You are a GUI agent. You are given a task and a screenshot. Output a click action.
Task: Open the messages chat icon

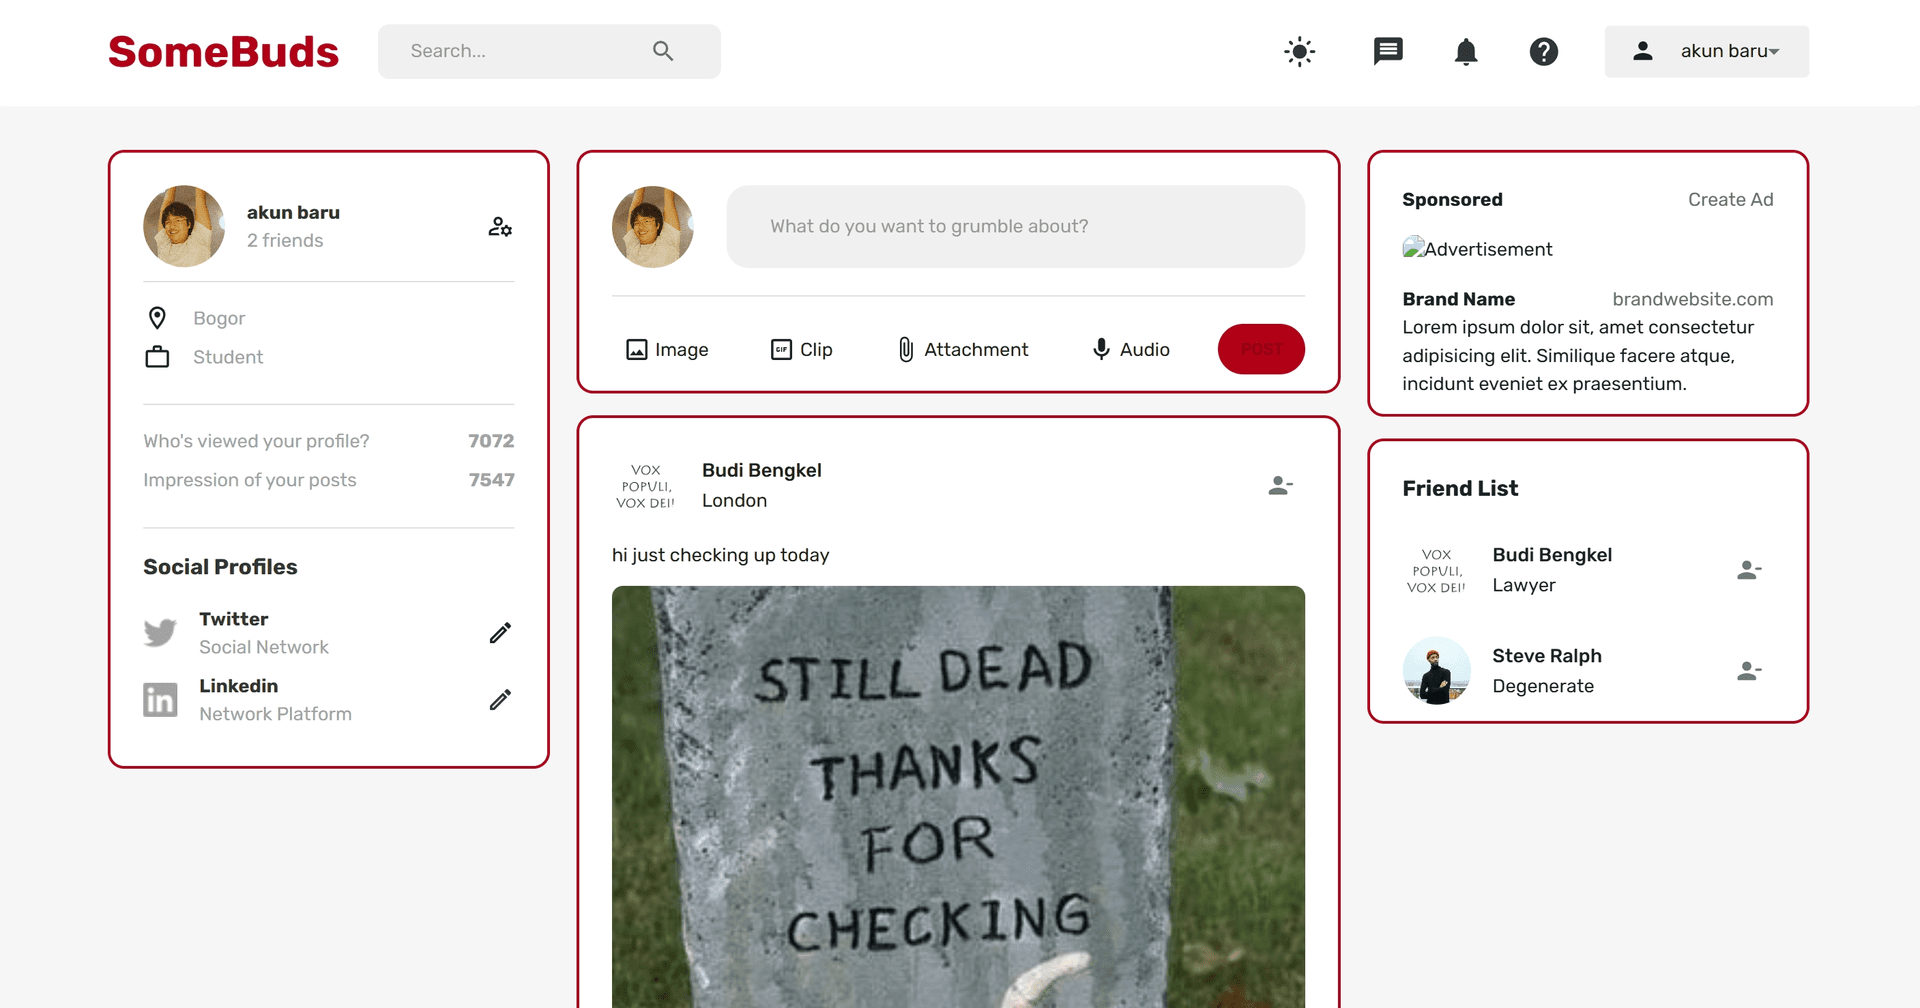pos(1388,51)
